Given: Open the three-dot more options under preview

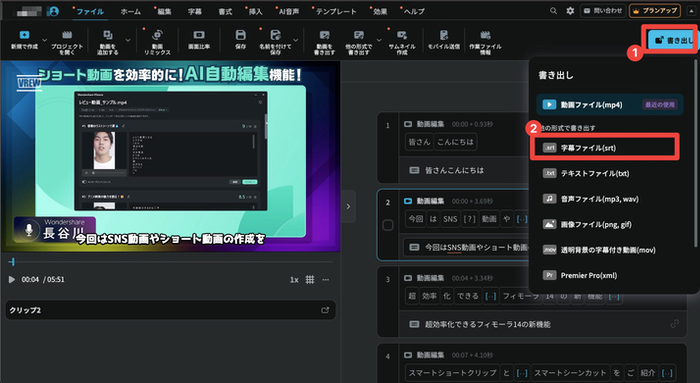Looking at the screenshot, I should (x=325, y=279).
